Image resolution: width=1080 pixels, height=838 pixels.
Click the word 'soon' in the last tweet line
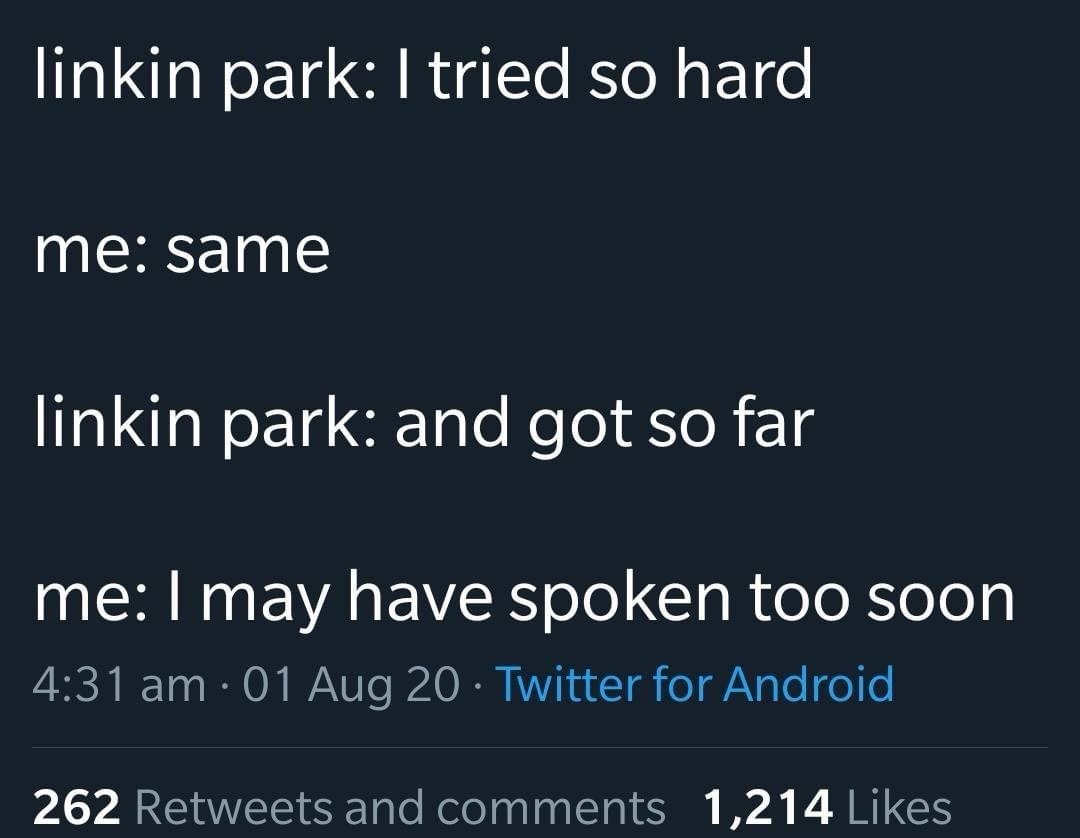coord(941,599)
